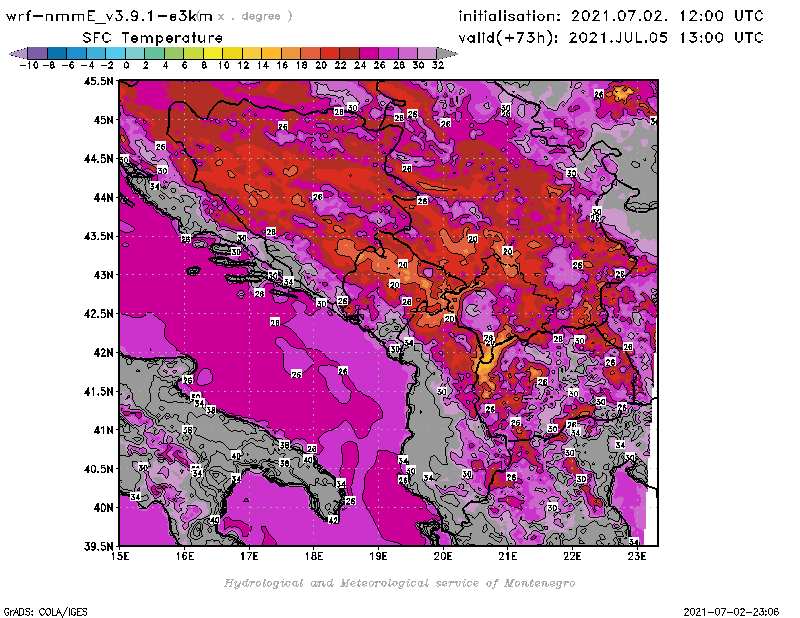Viewport: 800px width, 618px height.
Task: Click the orange legend swatch between 14 and 16
Action: [271, 54]
